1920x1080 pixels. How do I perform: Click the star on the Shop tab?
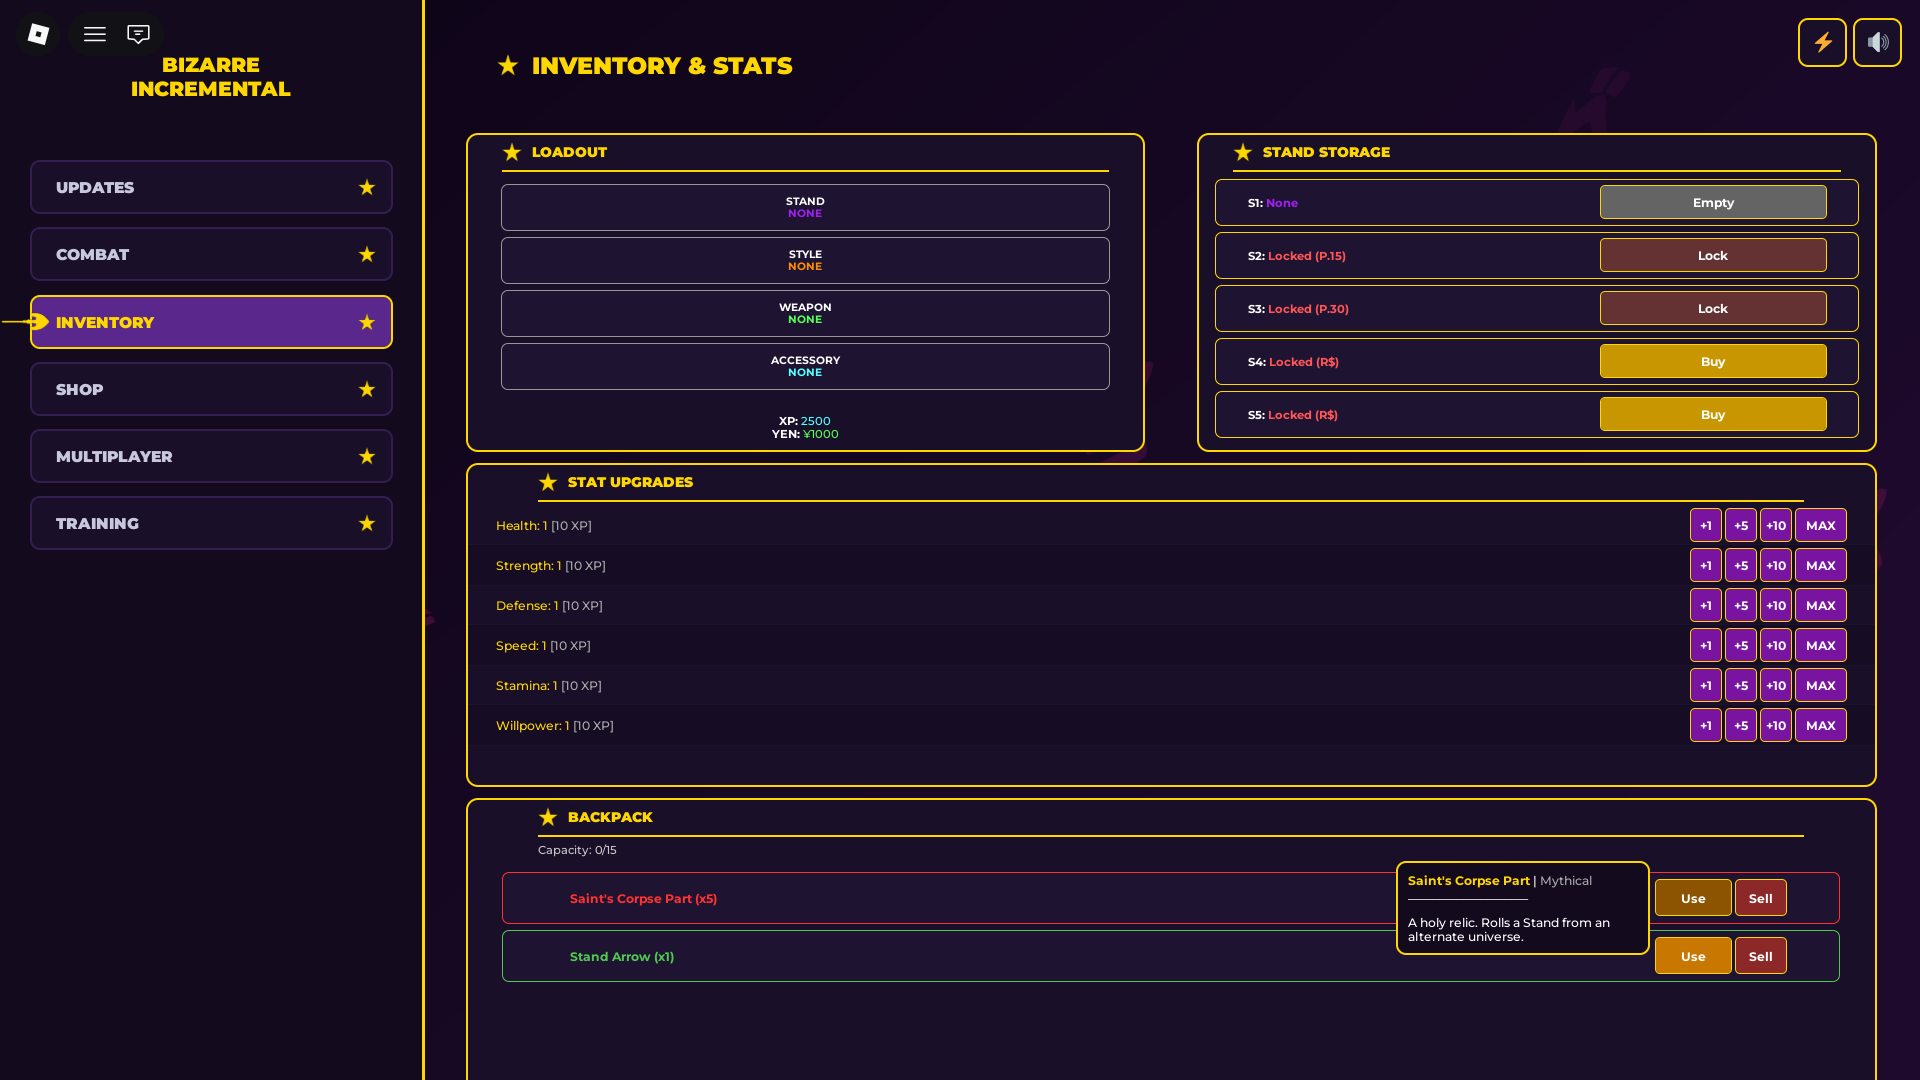(367, 389)
